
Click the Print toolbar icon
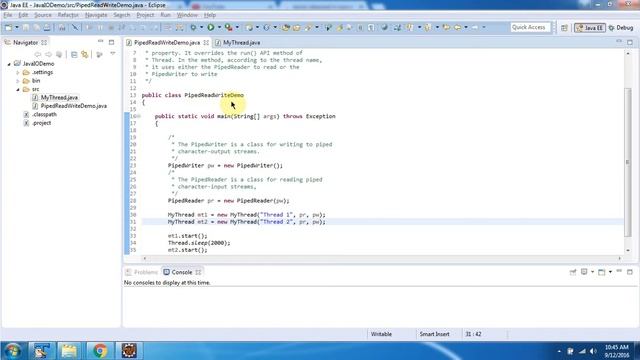click(47, 27)
